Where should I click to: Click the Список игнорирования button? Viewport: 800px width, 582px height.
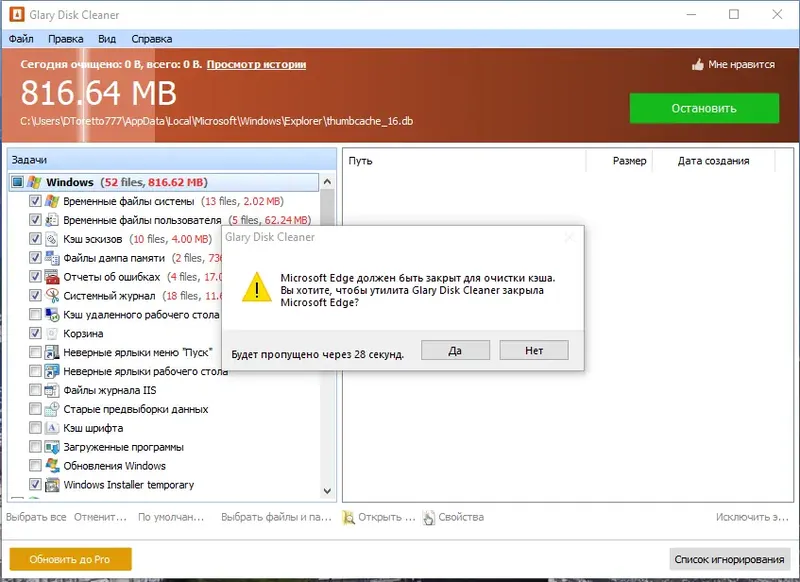click(730, 560)
